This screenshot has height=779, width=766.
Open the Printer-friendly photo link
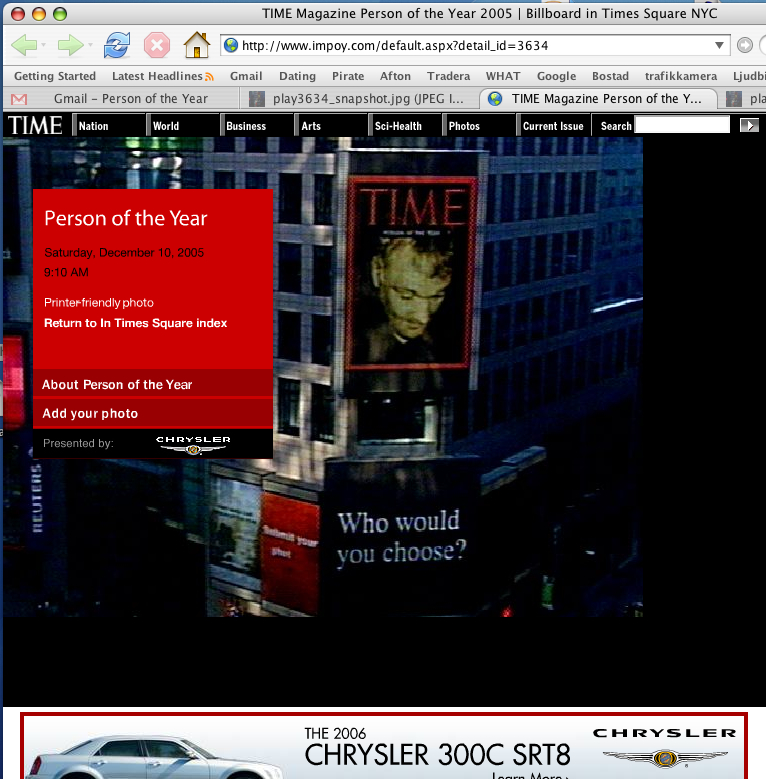click(x=99, y=303)
